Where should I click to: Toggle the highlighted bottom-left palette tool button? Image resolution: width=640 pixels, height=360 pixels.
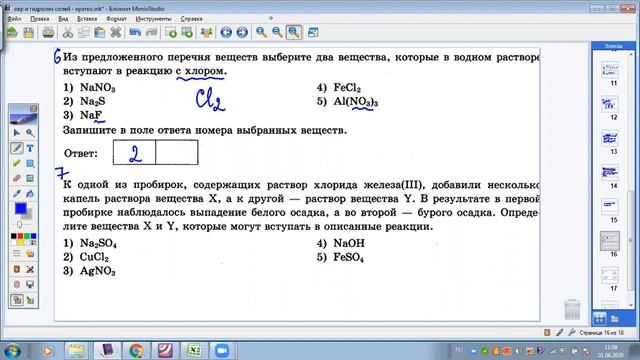coord(17,300)
